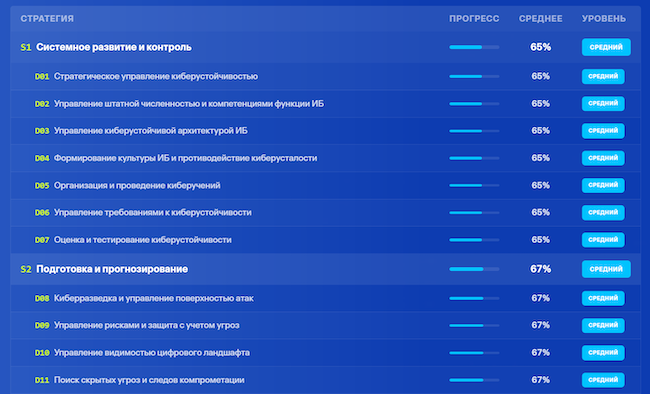The height and width of the screenshot is (394, 650).
Task: Click the СРЕДНИЙ badge in D05 row
Action: point(603,185)
